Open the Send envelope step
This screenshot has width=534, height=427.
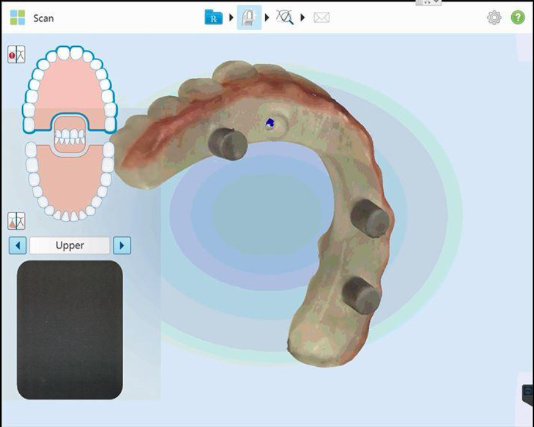(321, 17)
